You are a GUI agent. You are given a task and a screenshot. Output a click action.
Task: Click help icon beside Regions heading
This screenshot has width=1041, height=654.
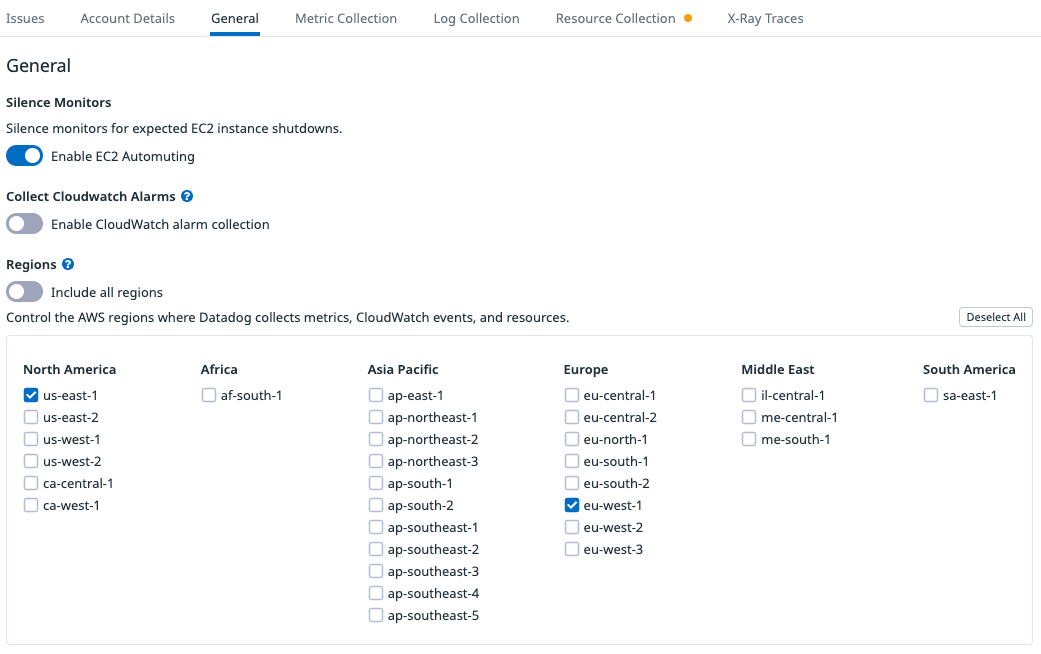(x=68, y=265)
